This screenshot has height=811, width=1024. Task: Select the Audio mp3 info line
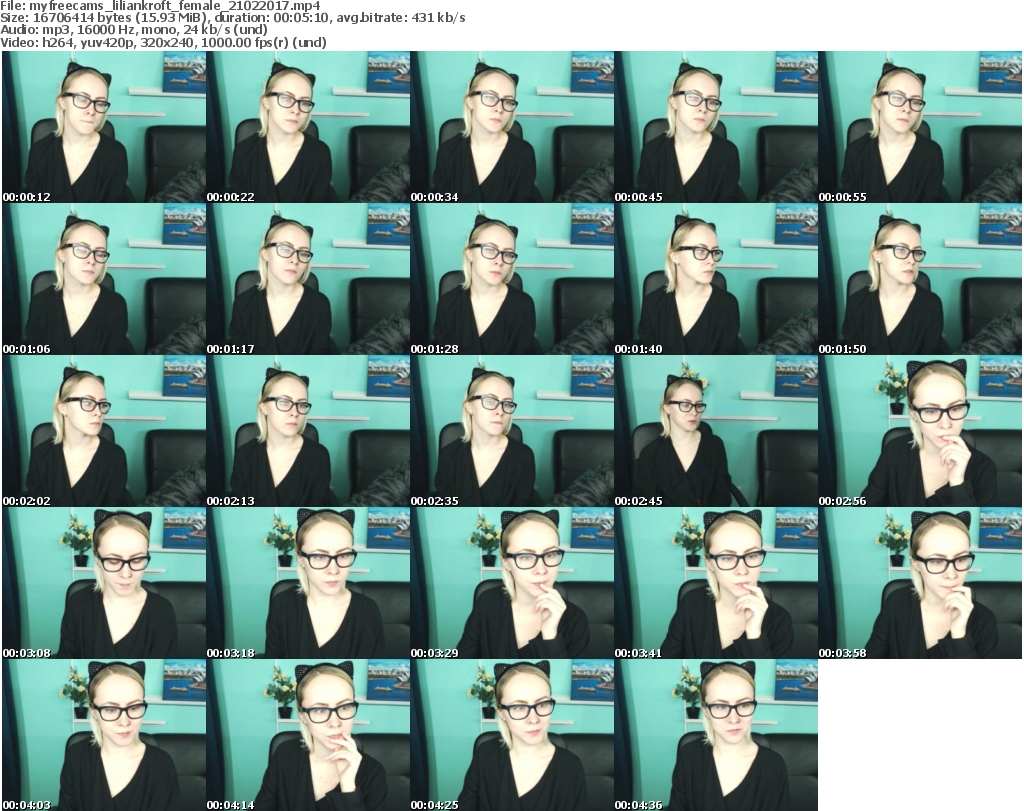point(134,30)
